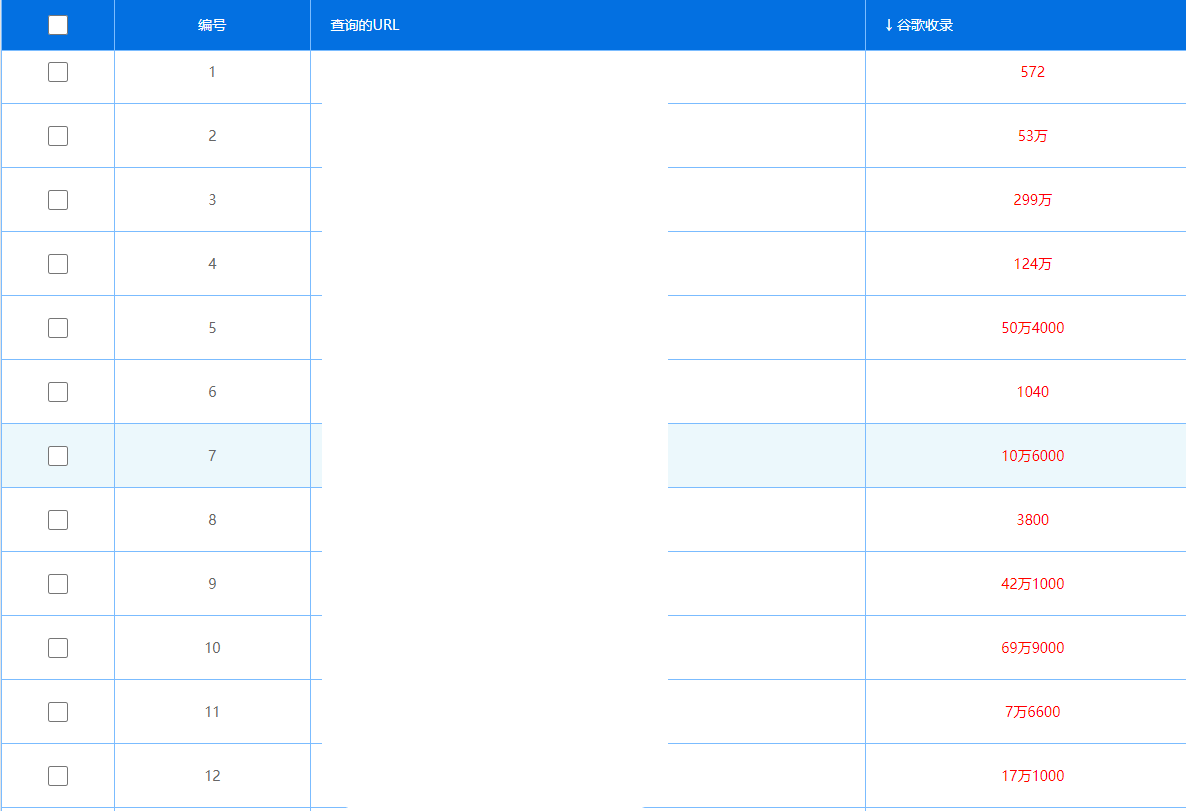Tick the checkbox in row 4

[x=57, y=264]
